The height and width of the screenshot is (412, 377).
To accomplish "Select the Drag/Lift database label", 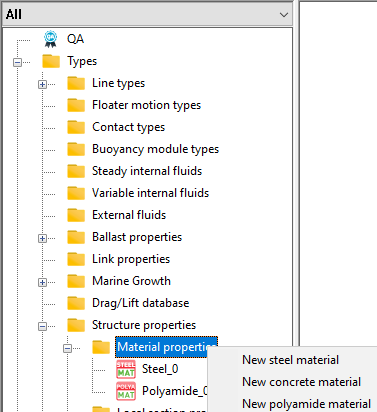I will pos(141,303).
